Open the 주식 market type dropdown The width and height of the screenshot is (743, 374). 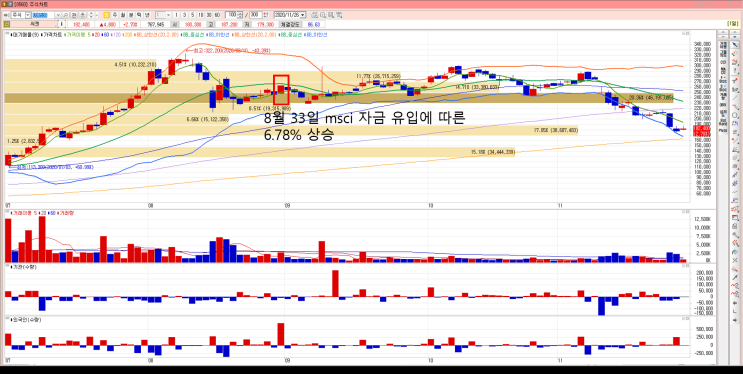coord(20,15)
